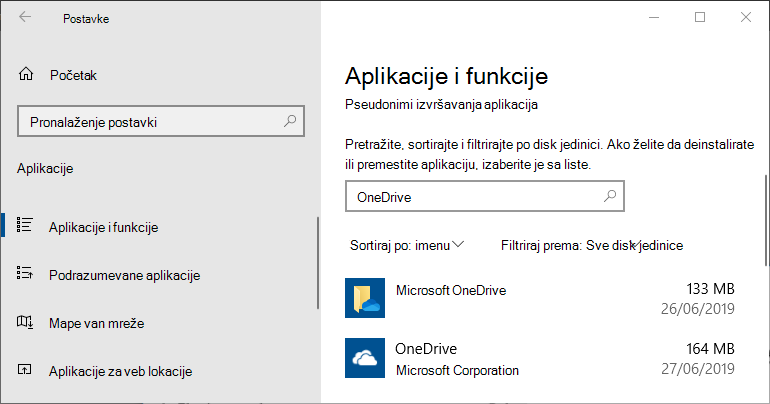Screen dimensions: 770x404
Task: Open the Početak home icon
Action: [x=26, y=74]
